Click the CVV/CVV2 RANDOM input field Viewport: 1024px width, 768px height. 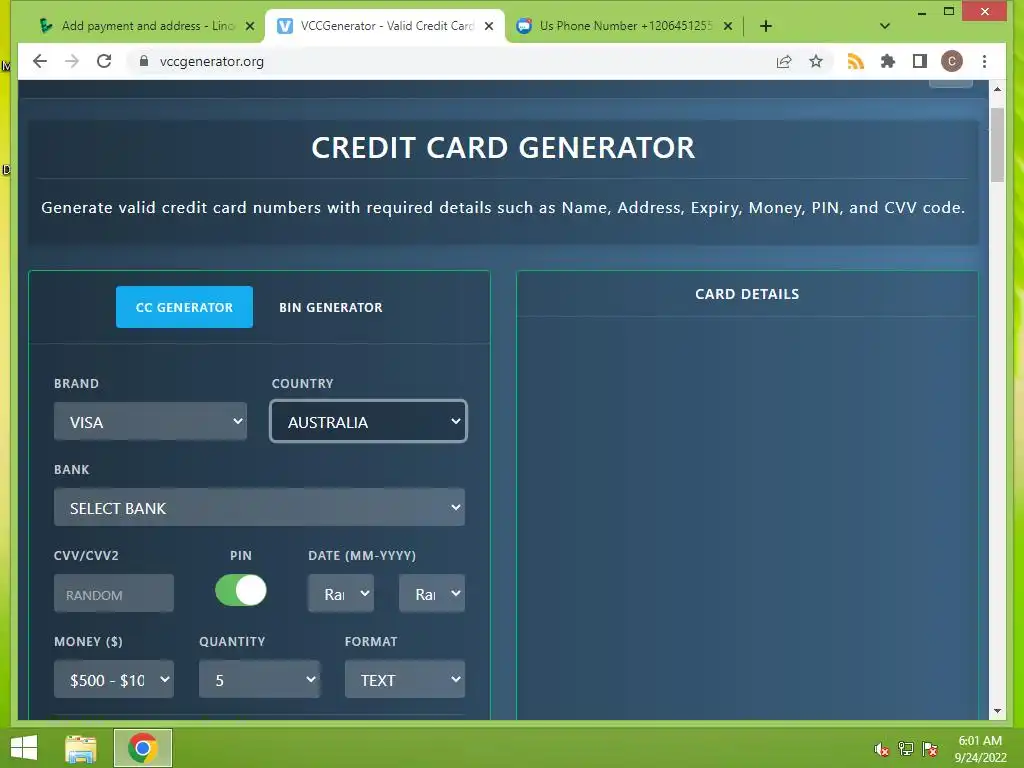pos(114,594)
